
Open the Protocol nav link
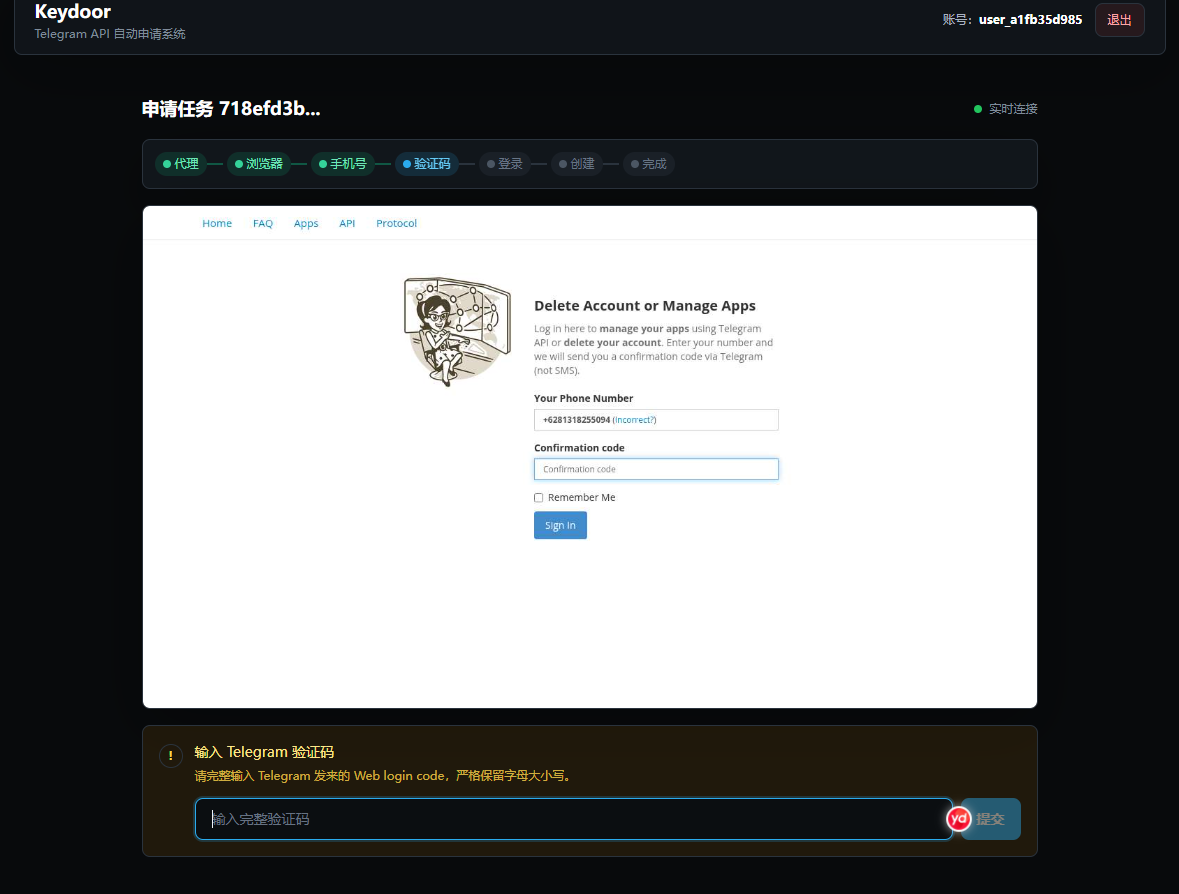point(396,223)
